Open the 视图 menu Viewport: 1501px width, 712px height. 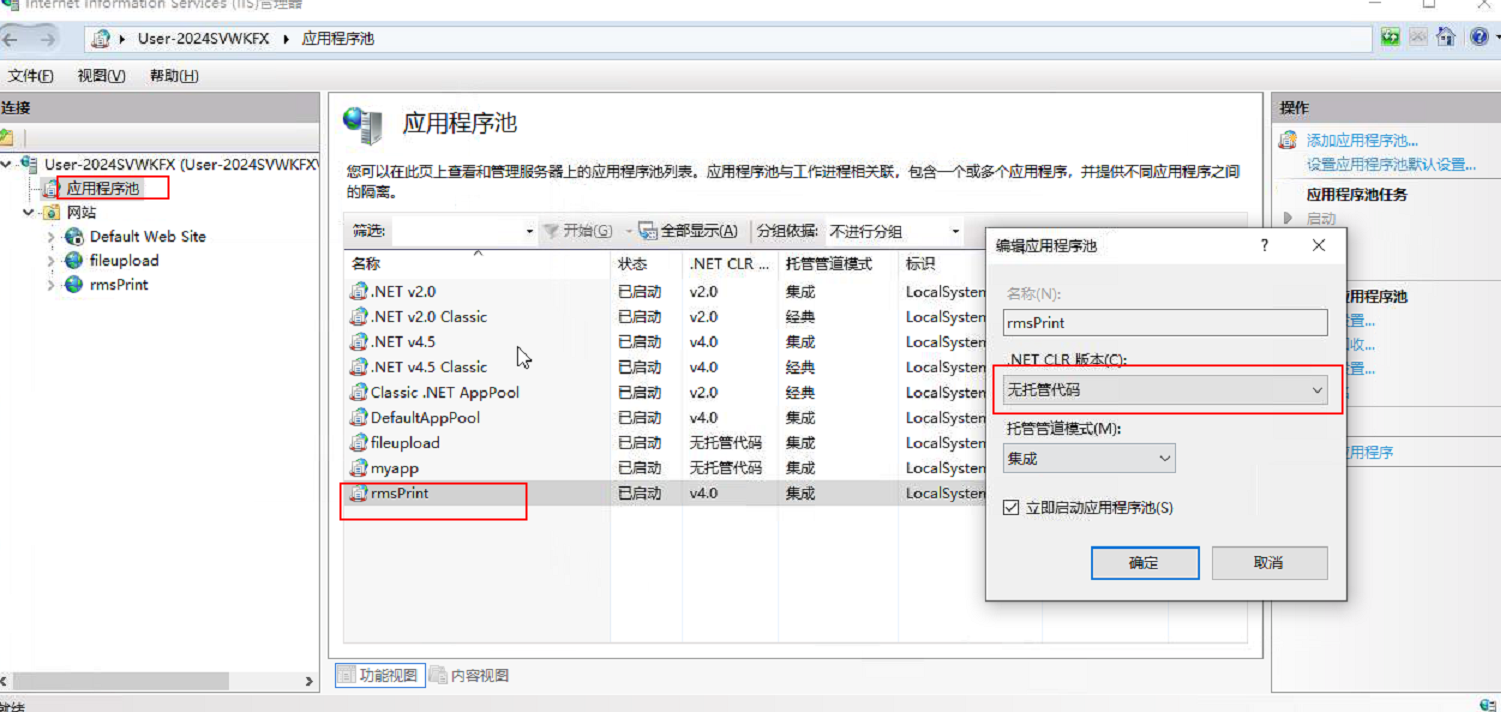[102, 76]
